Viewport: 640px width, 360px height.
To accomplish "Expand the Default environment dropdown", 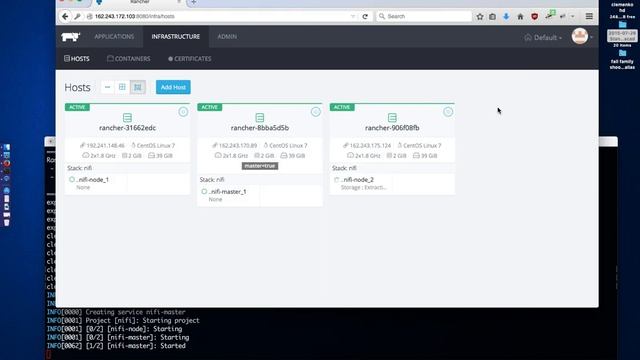I will [x=543, y=38].
